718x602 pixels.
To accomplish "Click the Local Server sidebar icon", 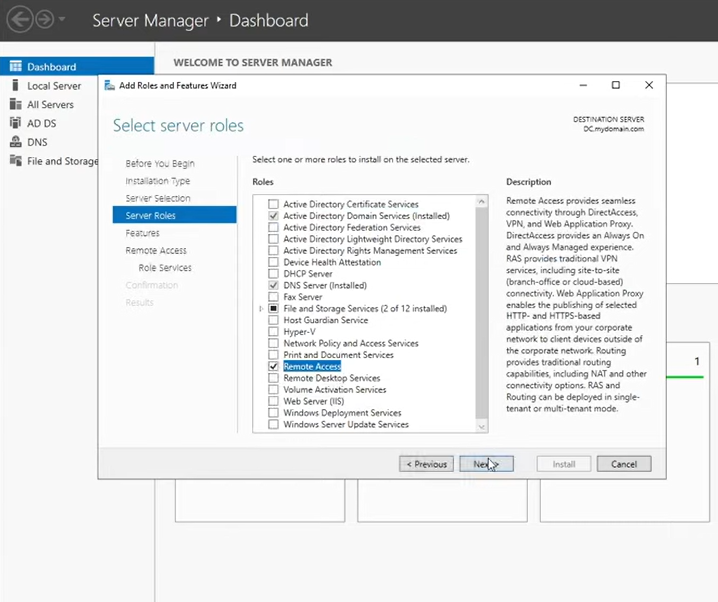I will (16, 85).
